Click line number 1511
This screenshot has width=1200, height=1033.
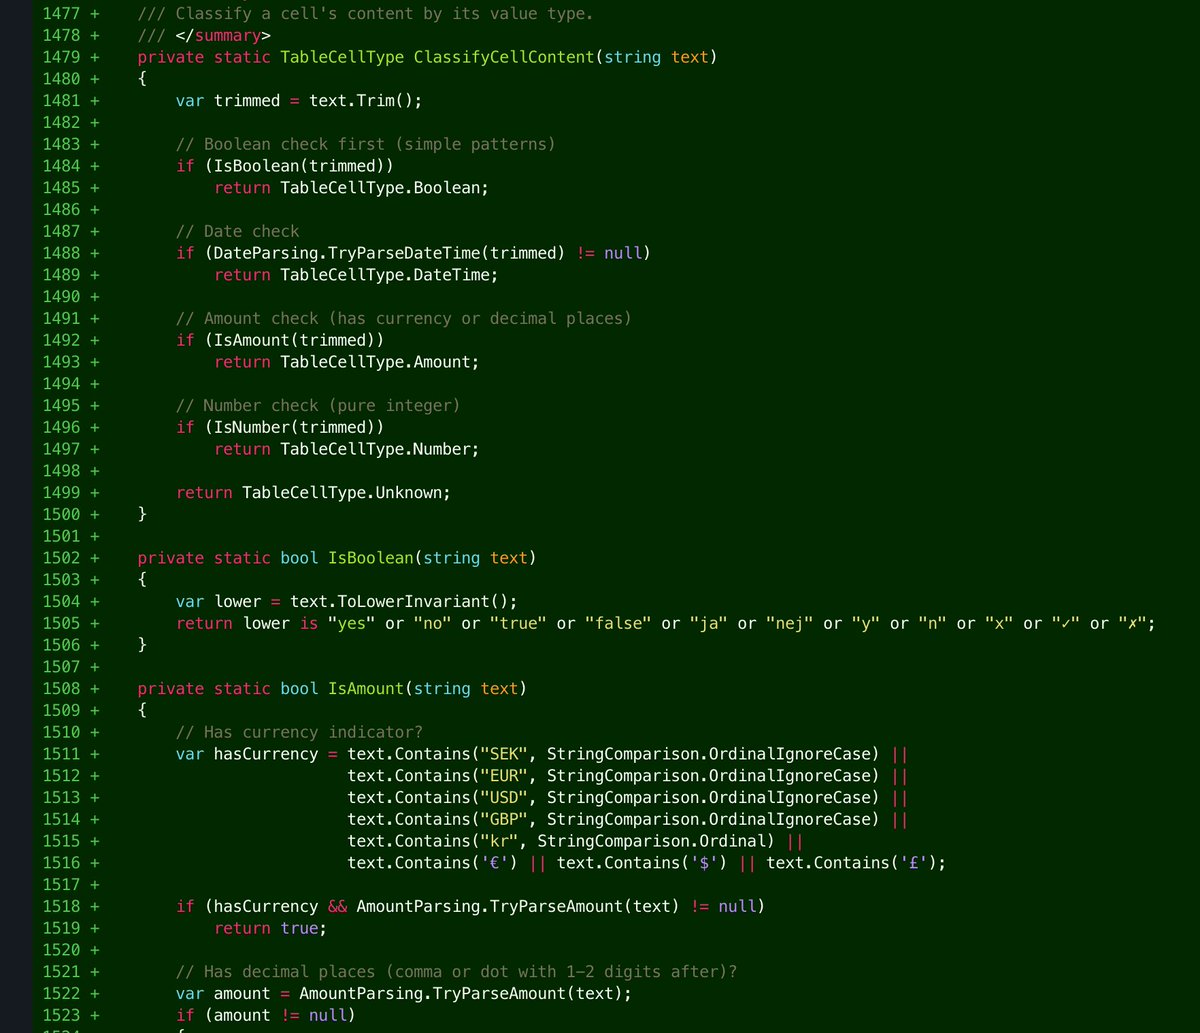(61, 754)
